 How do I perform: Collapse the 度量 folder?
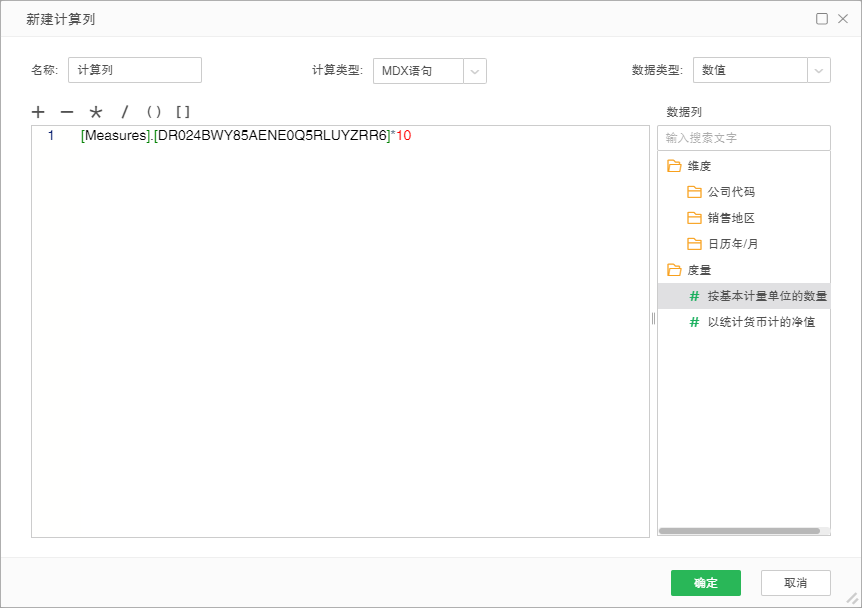[x=675, y=270]
